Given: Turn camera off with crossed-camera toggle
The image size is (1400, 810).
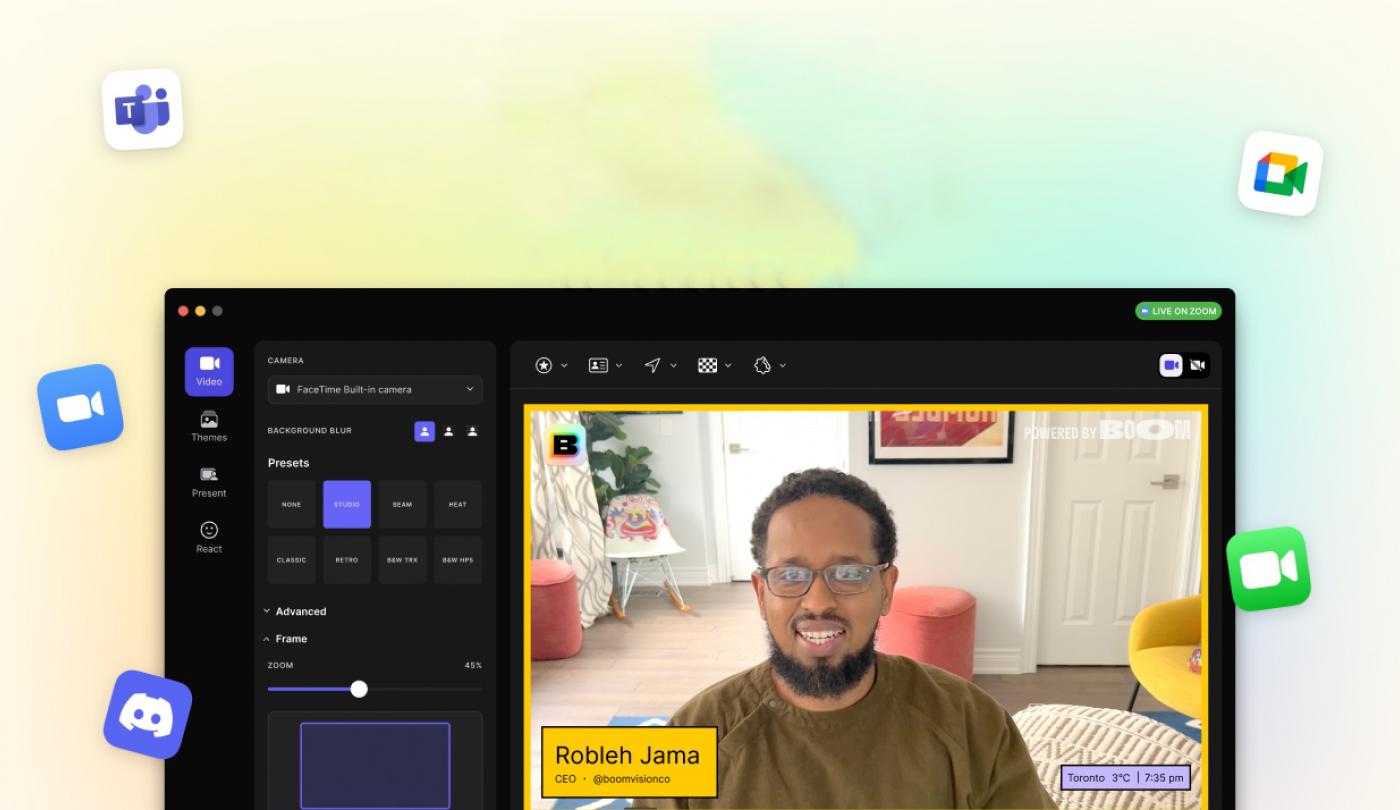Looking at the screenshot, I should [1198, 366].
